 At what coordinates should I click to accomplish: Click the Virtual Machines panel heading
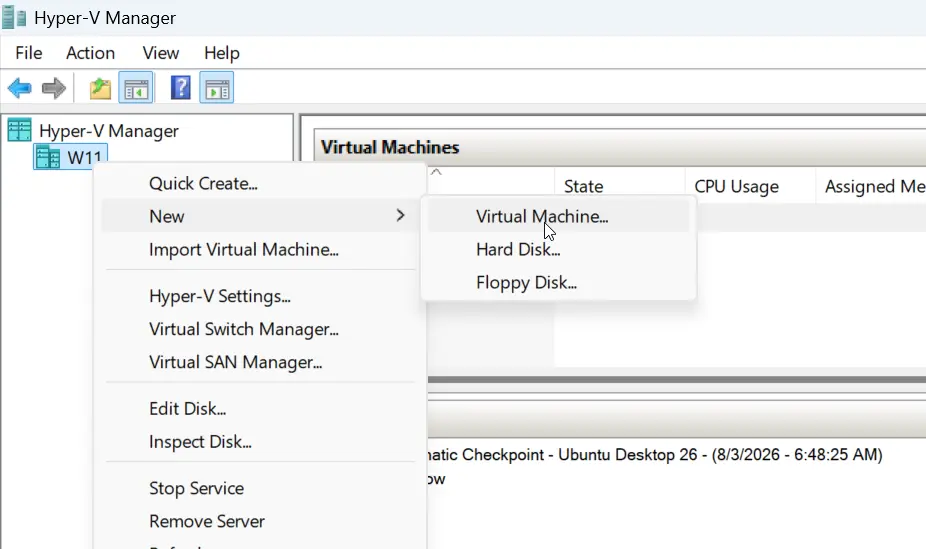[390, 147]
